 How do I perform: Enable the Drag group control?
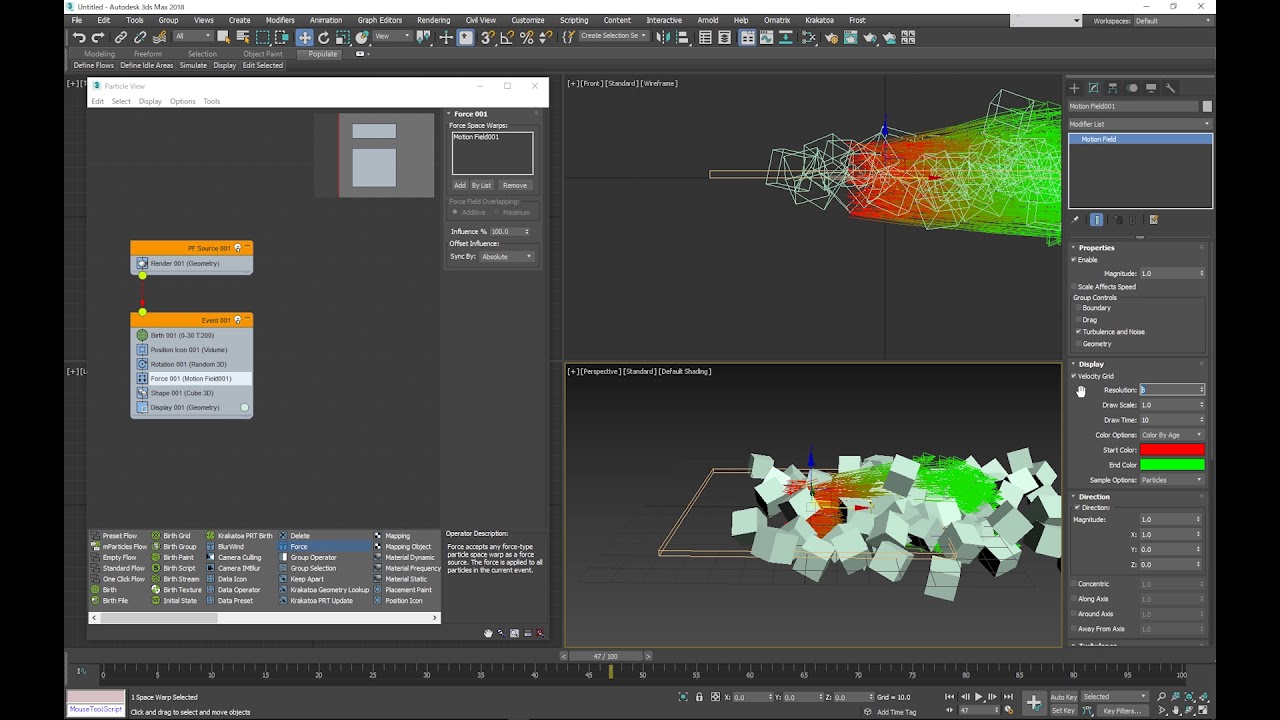point(1079,320)
